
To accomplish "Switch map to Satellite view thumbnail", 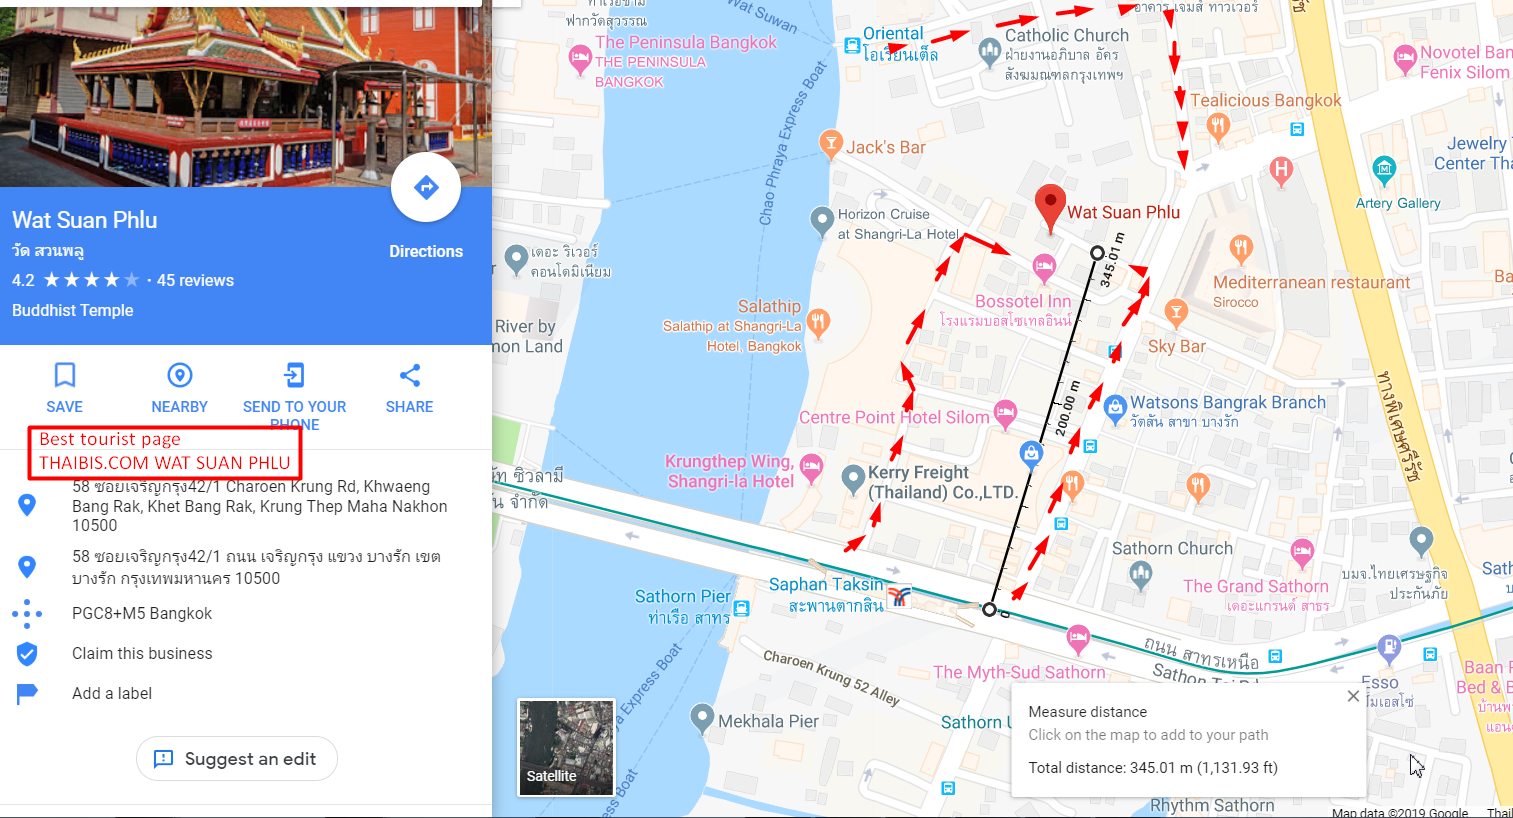I will [566, 747].
